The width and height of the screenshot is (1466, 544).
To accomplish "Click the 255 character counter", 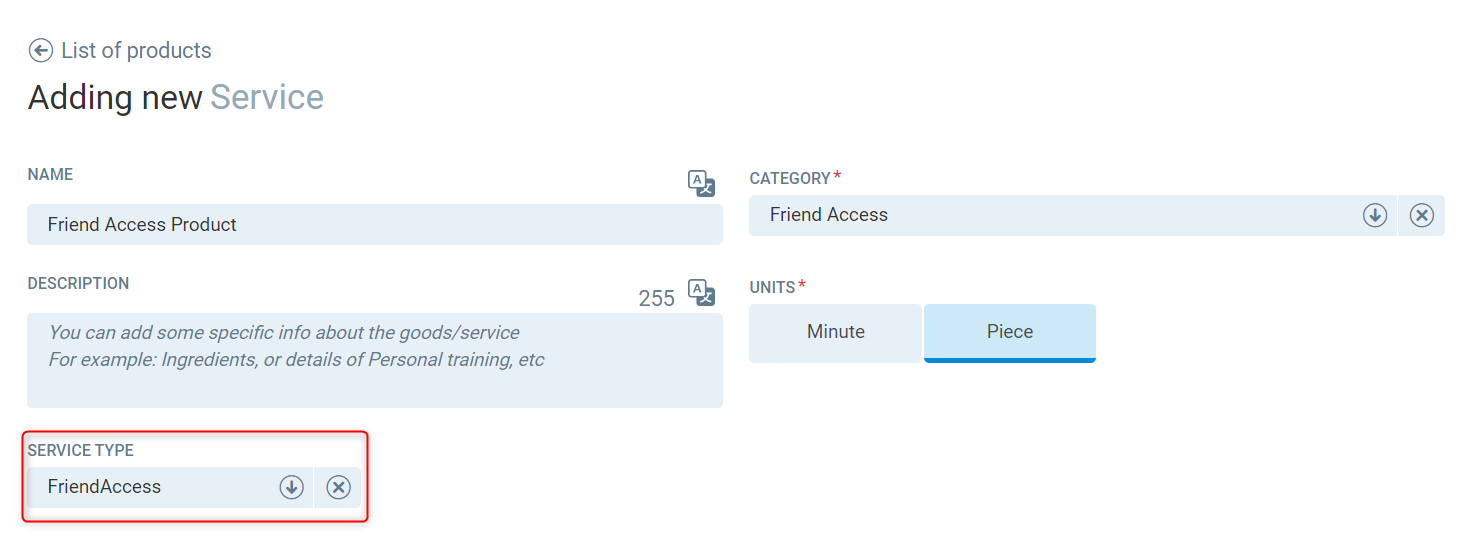I will click(656, 298).
